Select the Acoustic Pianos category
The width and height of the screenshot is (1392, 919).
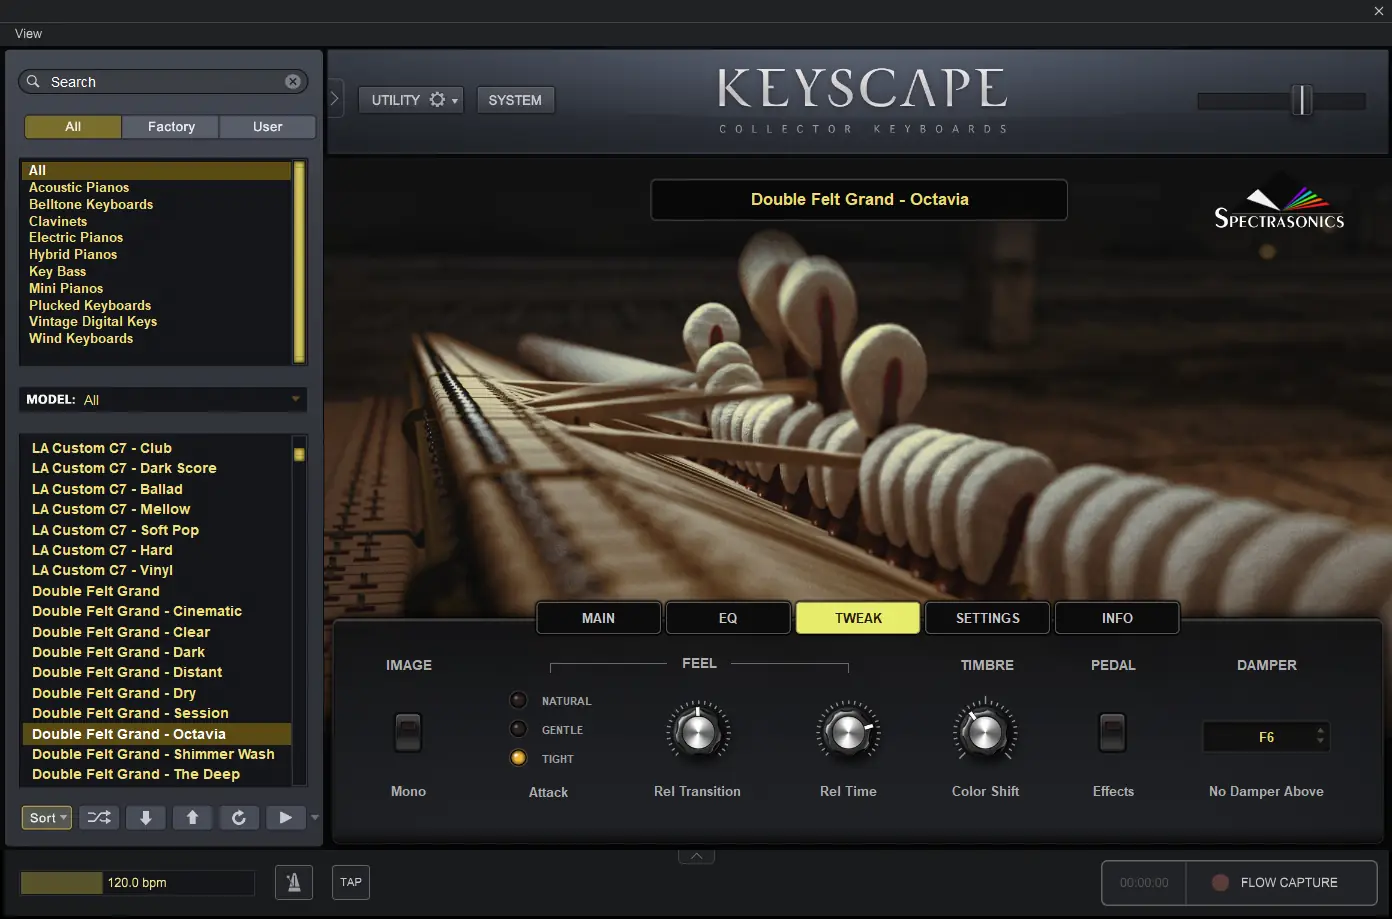[x=79, y=187]
